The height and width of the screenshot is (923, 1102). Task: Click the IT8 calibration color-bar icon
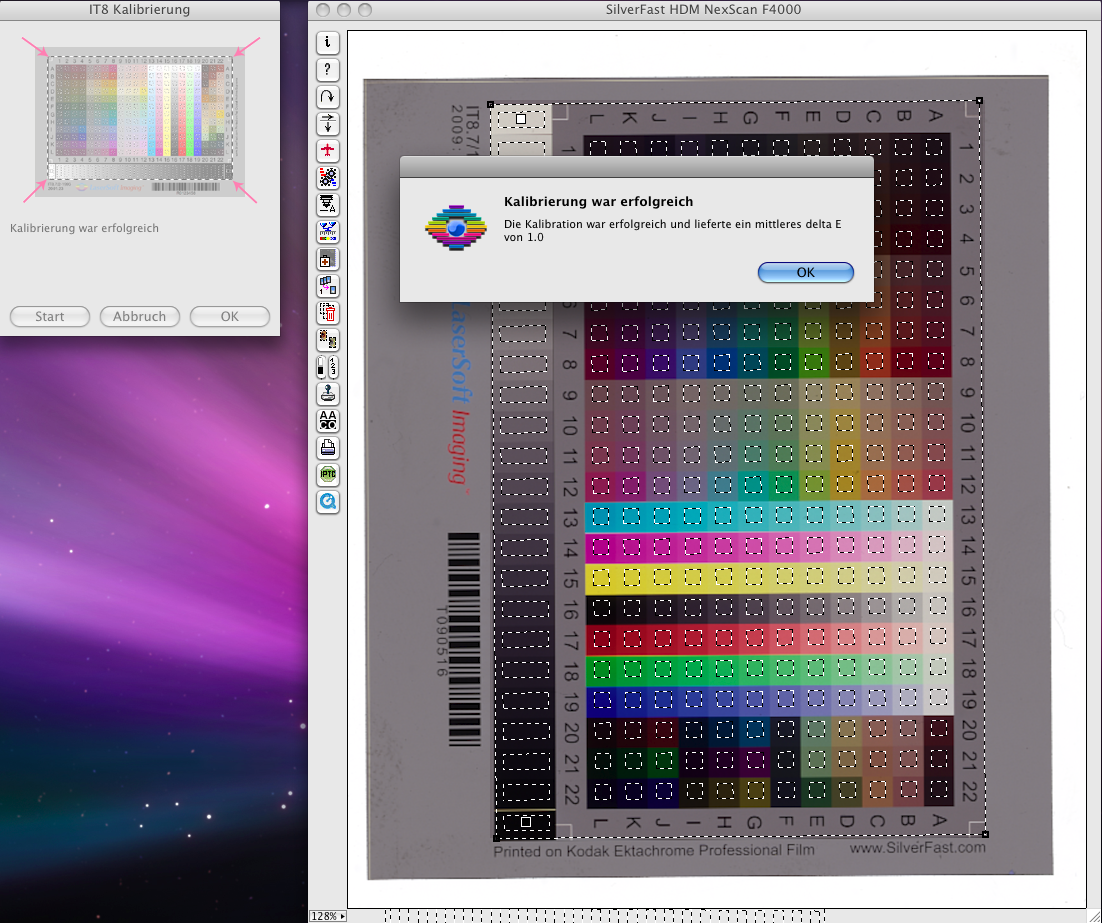[x=328, y=232]
